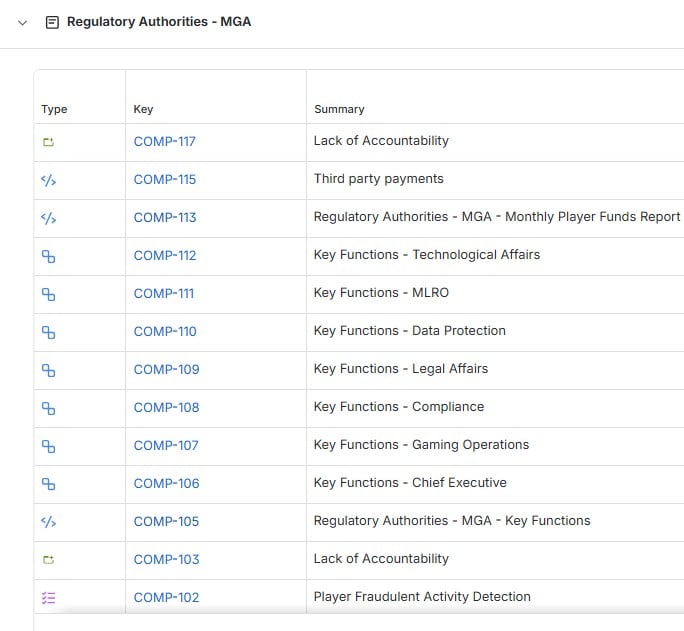Sort by the Key column header

143,109
